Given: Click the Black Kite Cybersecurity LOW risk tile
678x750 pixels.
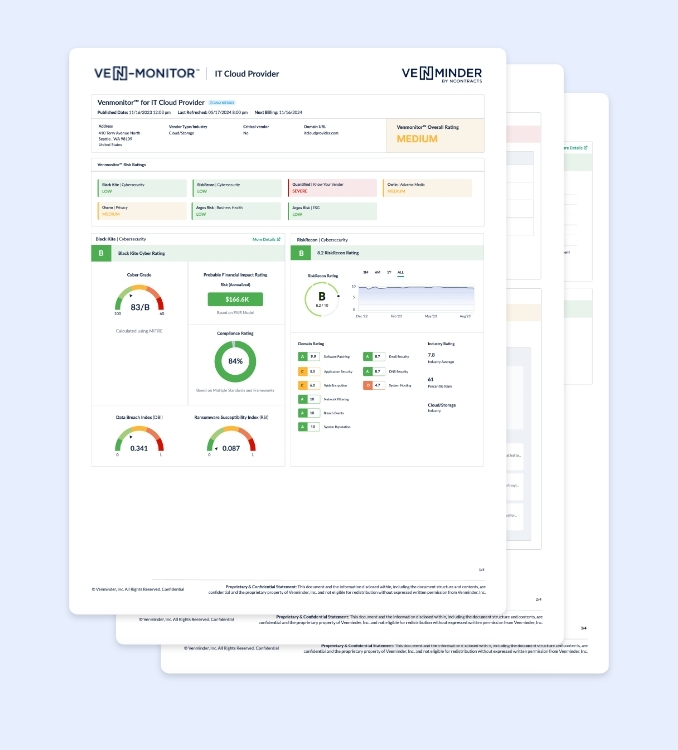Looking at the screenshot, I should click(x=141, y=188).
